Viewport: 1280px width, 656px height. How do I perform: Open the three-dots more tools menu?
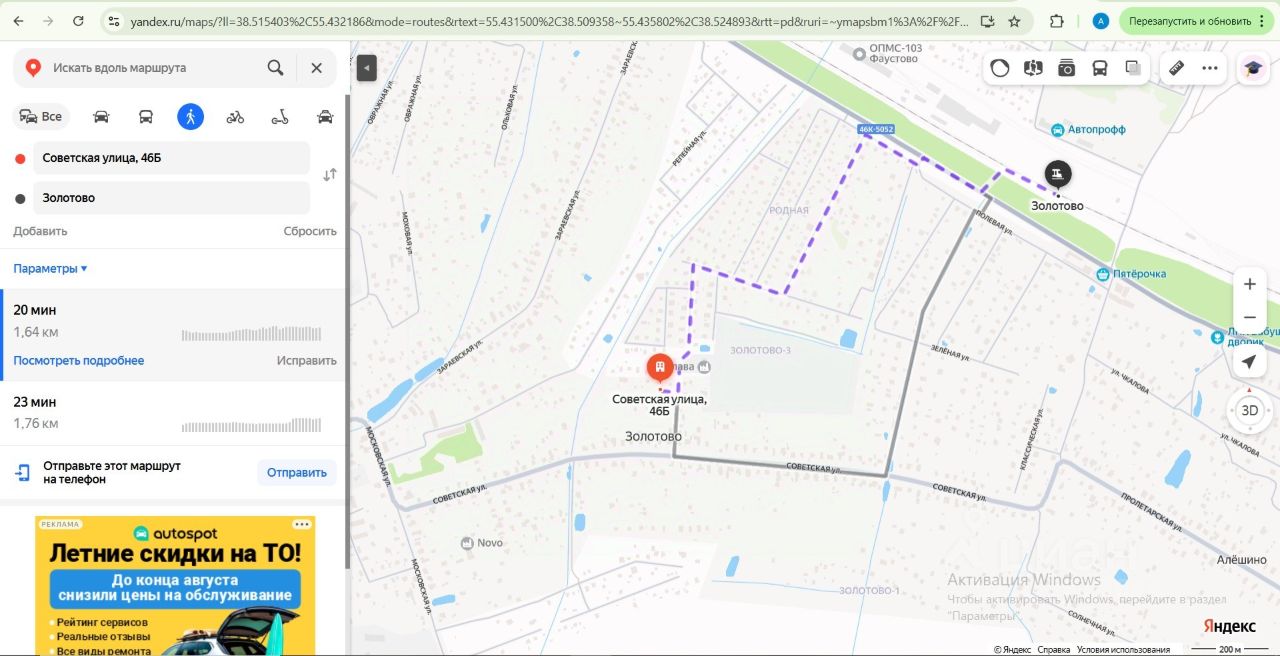pos(1210,68)
